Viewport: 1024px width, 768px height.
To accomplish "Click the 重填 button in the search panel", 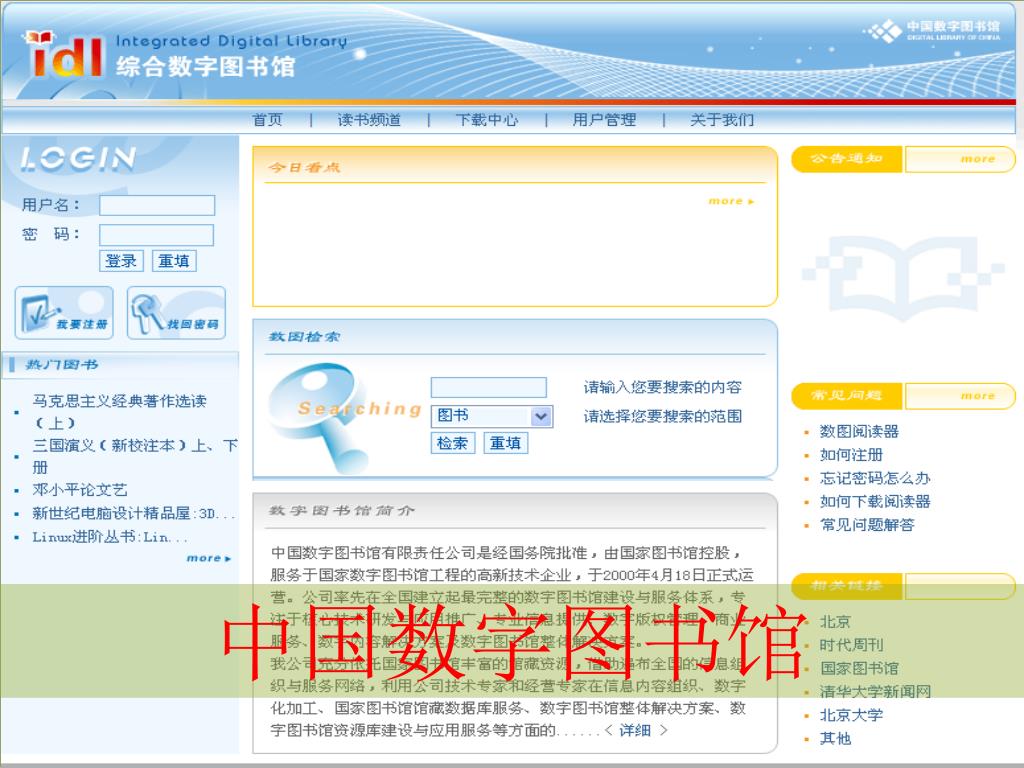I will click(x=505, y=443).
